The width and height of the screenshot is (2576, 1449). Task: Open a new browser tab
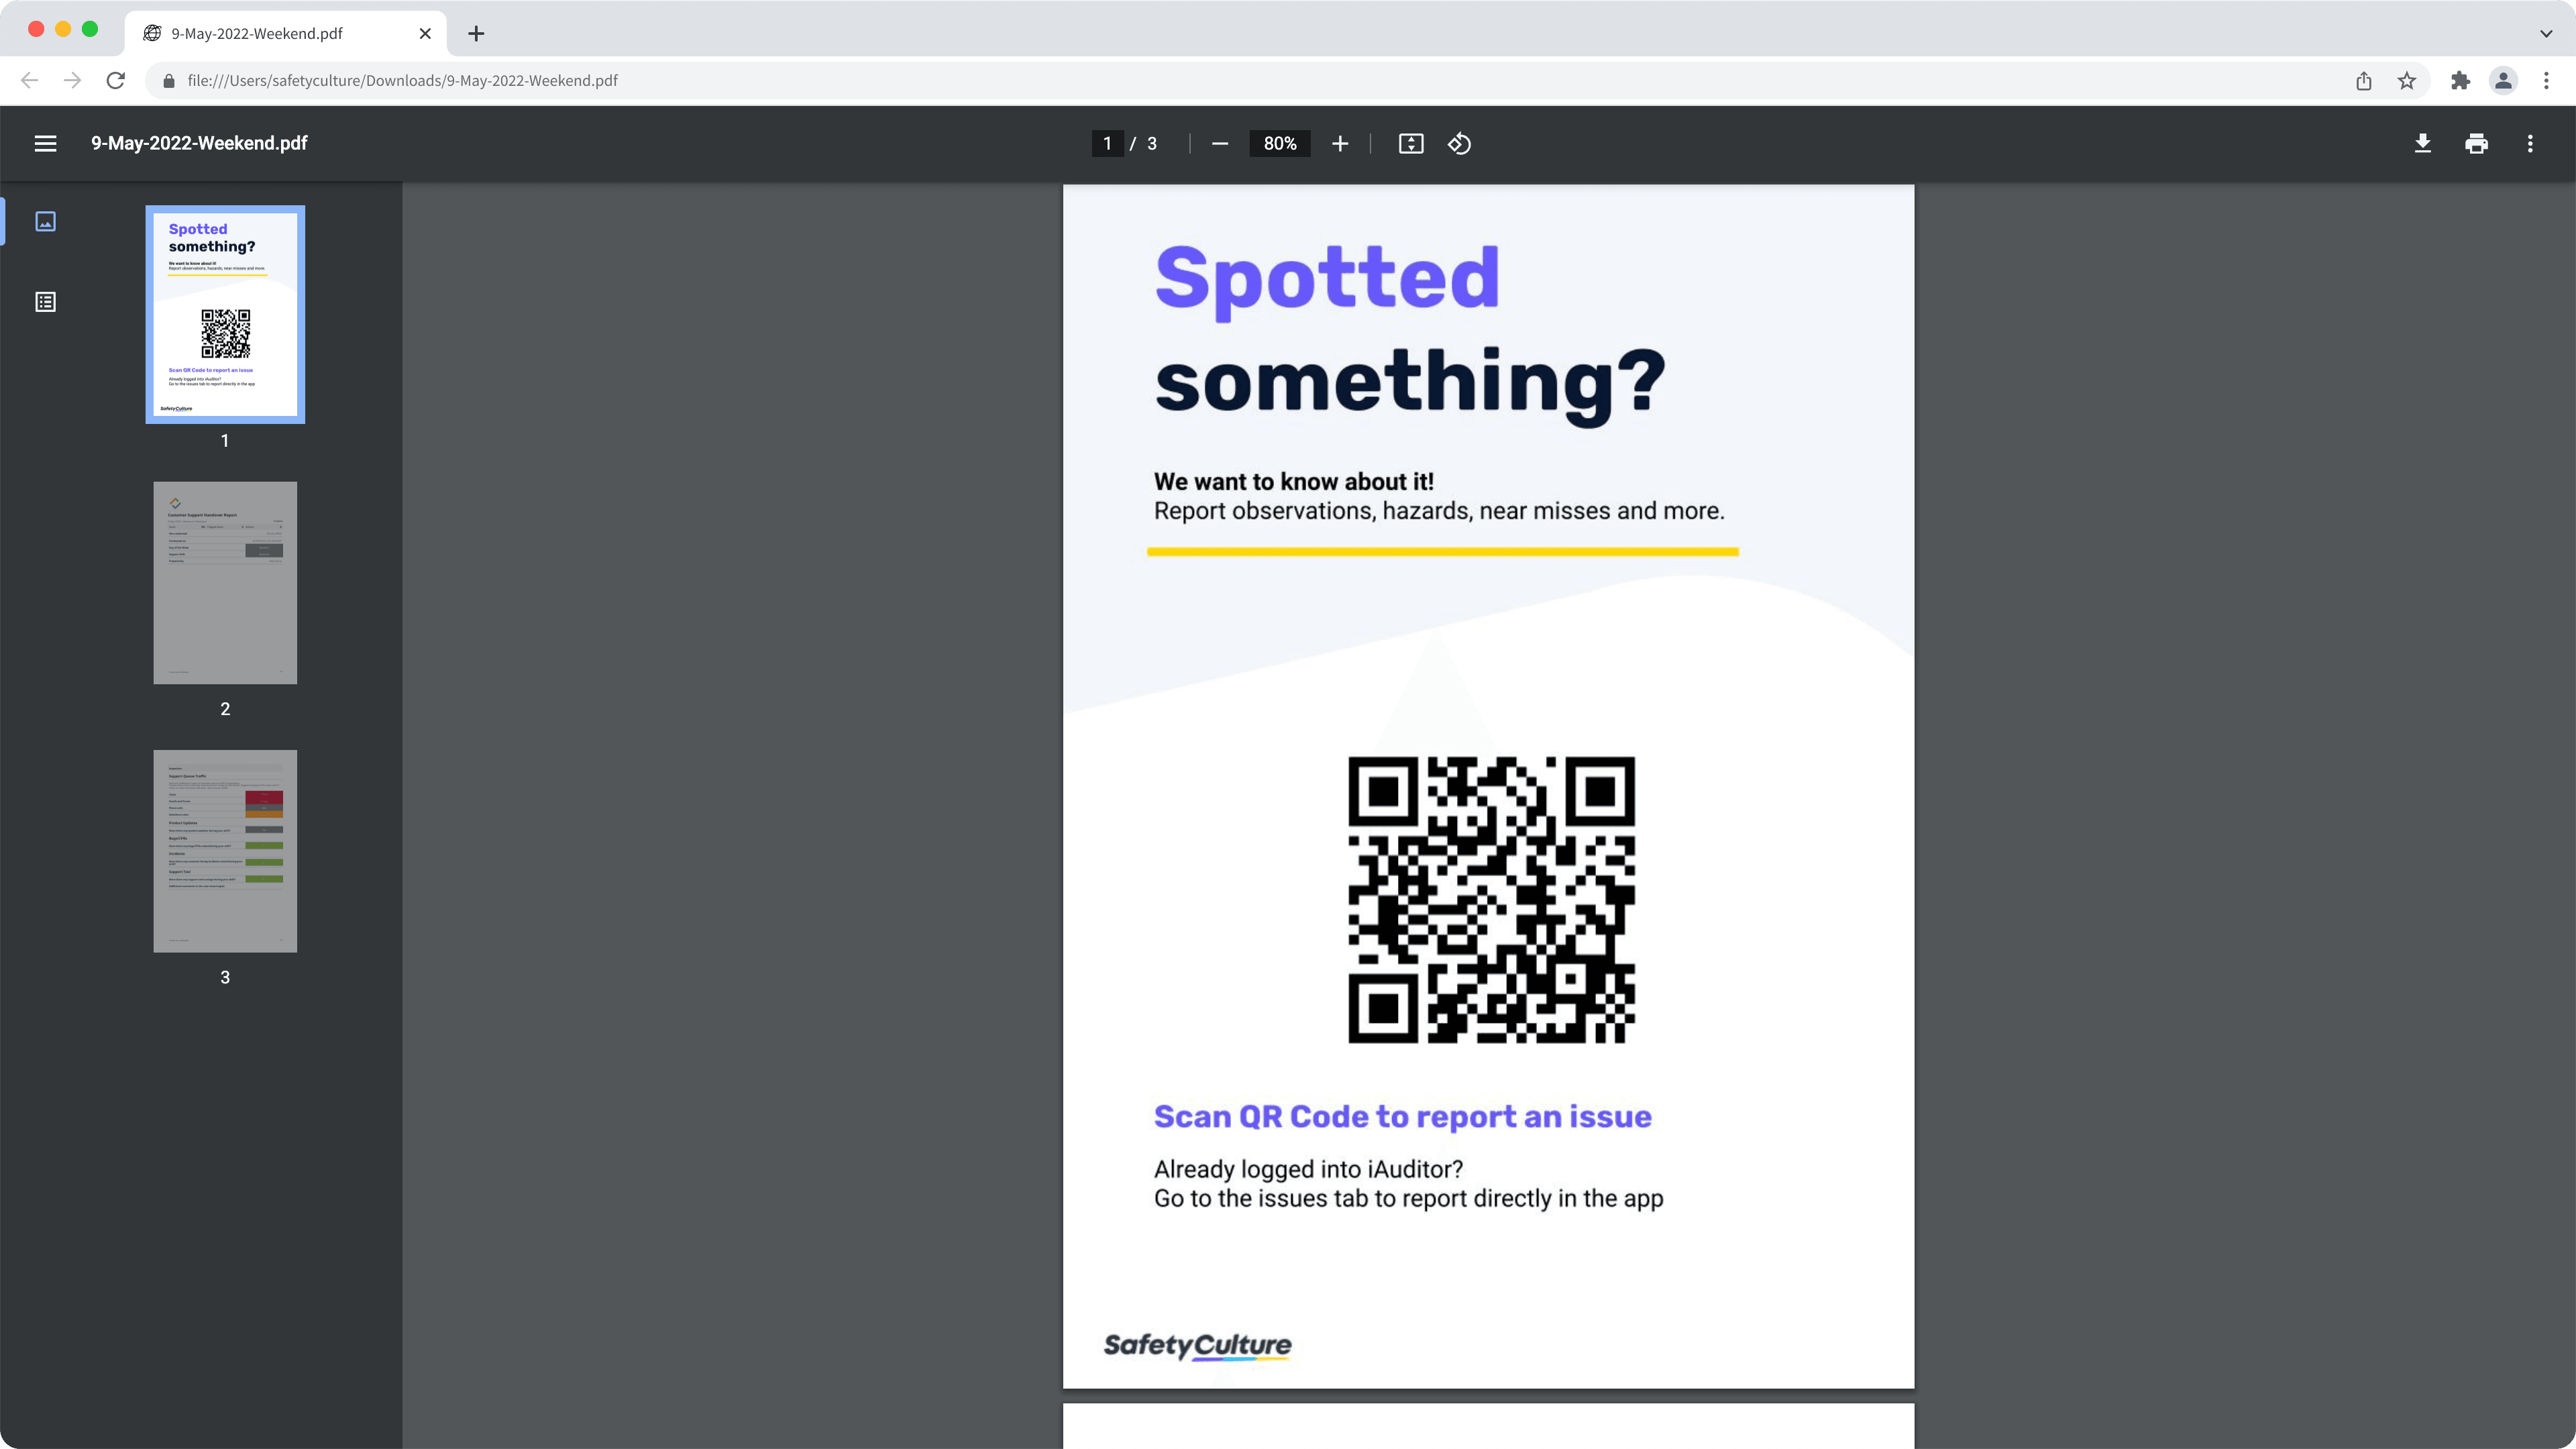[476, 33]
